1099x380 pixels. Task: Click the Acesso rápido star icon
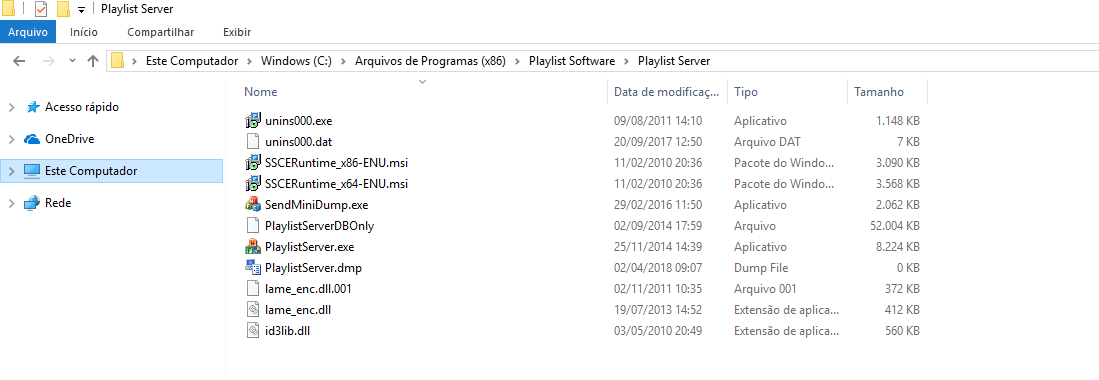tap(32, 107)
